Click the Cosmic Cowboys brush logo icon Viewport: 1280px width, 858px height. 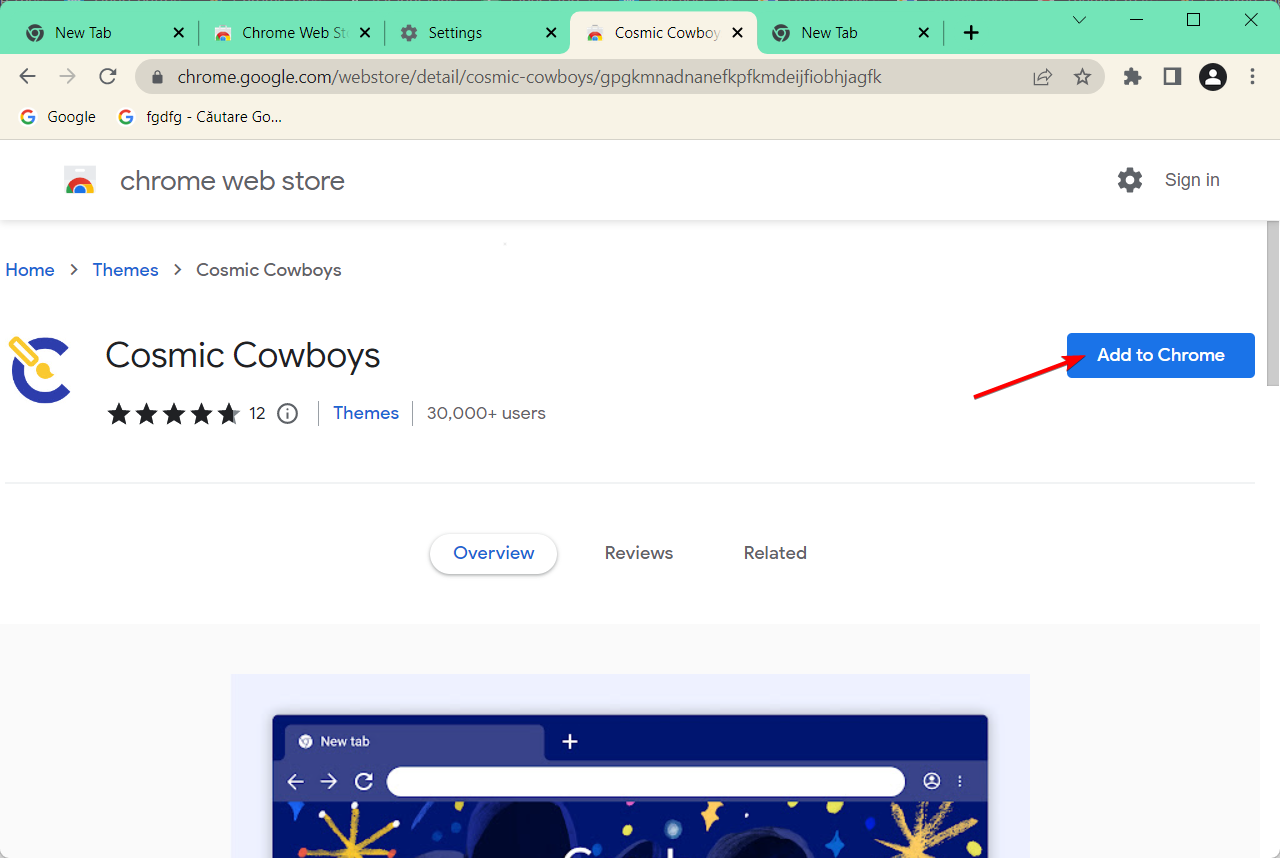pos(40,369)
